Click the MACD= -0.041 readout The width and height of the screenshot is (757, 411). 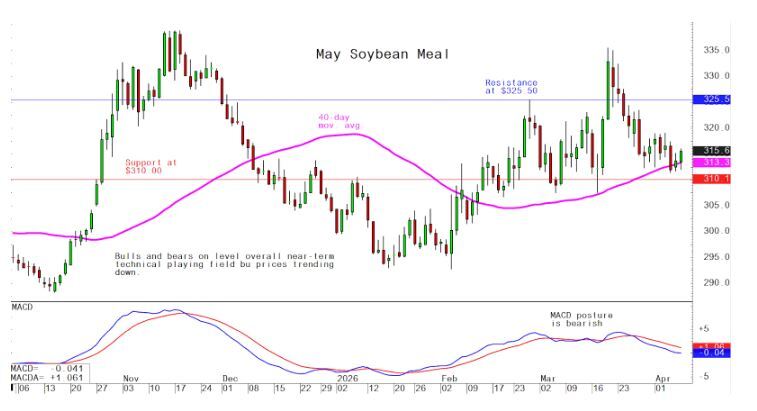point(45,369)
